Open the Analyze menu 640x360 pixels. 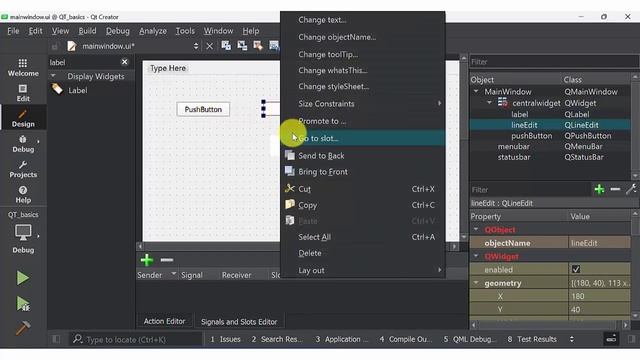click(153, 31)
